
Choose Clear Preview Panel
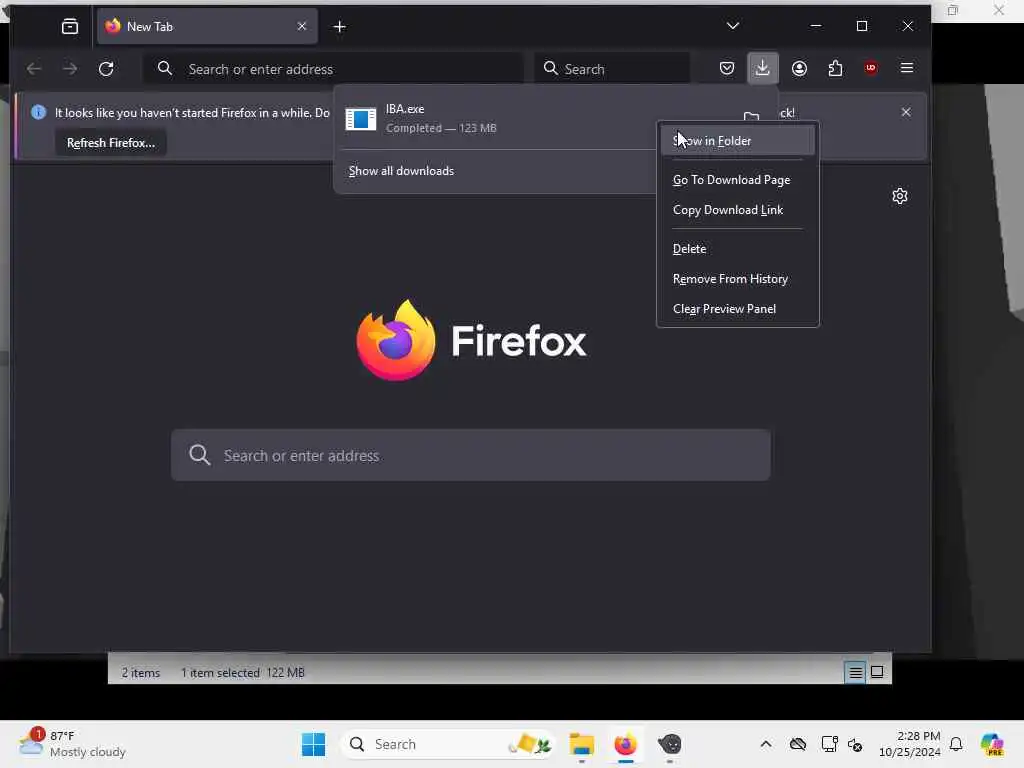[x=737, y=309]
